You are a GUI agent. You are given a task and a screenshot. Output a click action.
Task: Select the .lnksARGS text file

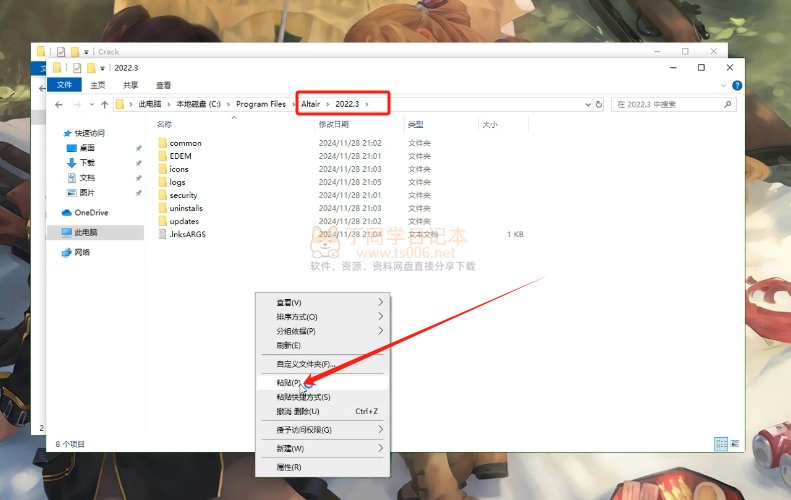point(187,234)
